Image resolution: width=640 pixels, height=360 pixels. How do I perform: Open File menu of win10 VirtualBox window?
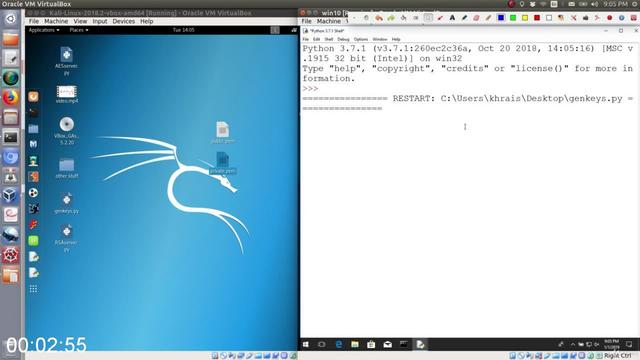pyautogui.click(x=307, y=21)
